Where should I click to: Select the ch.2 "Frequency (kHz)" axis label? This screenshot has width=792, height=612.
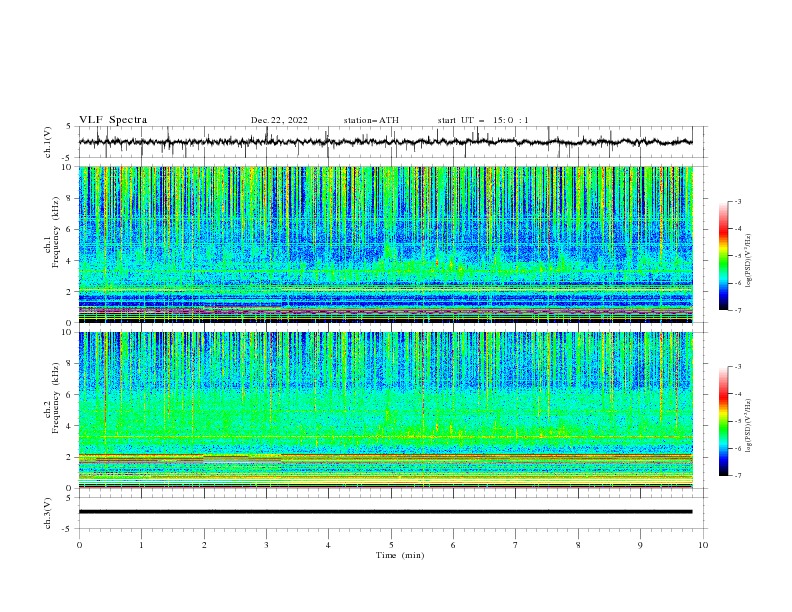click(56, 397)
